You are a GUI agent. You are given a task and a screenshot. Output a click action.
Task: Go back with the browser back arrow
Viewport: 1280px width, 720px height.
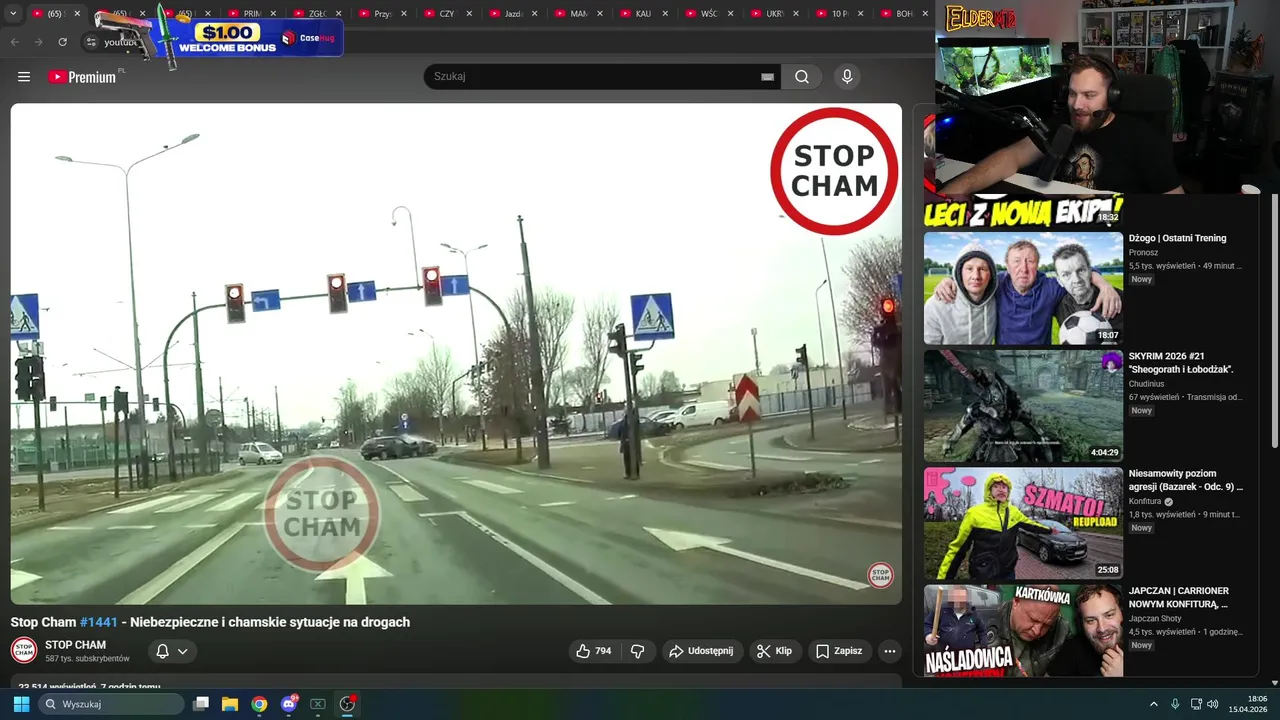pyautogui.click(x=14, y=42)
